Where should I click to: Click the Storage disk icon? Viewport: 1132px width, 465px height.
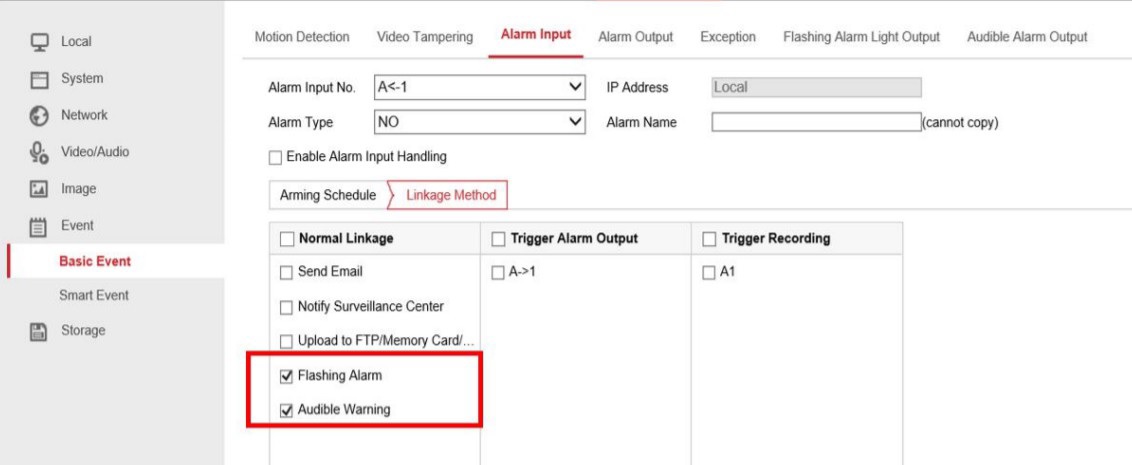pyautogui.click(x=40, y=331)
